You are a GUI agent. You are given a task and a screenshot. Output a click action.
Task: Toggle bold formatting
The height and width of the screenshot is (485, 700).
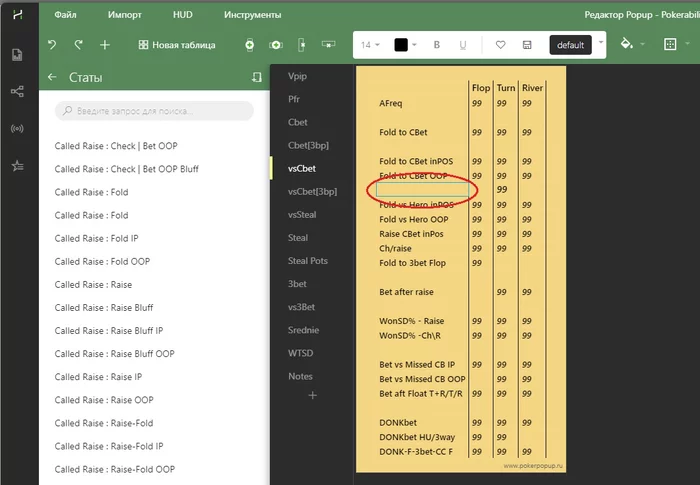pyautogui.click(x=437, y=45)
